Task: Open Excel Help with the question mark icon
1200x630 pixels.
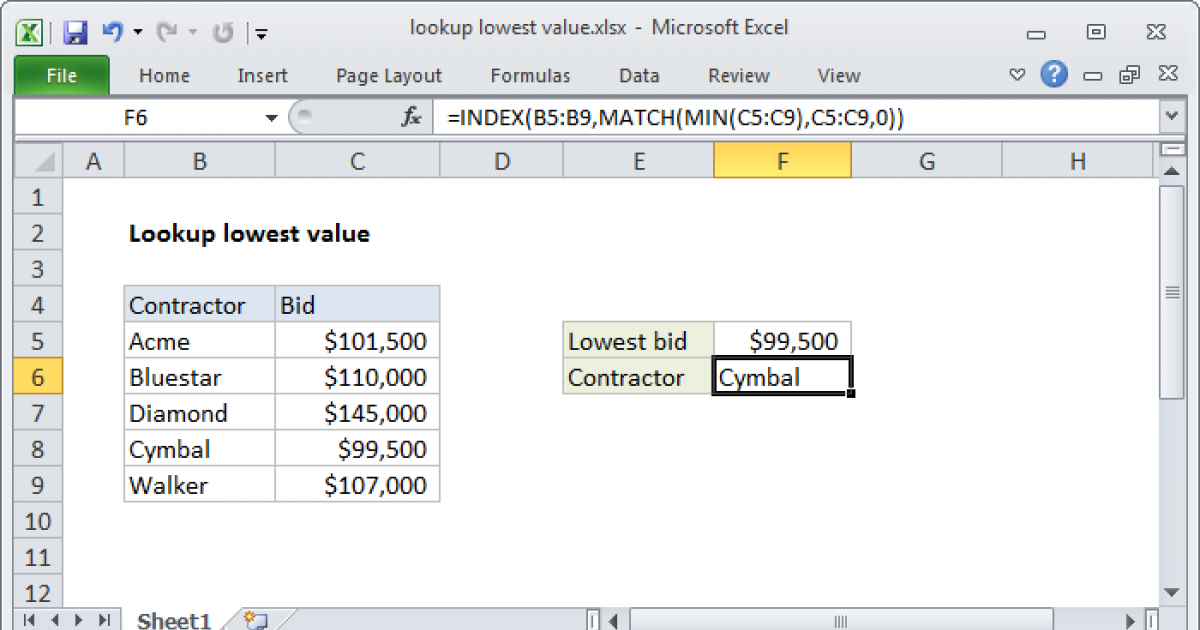Action: coord(1054,75)
